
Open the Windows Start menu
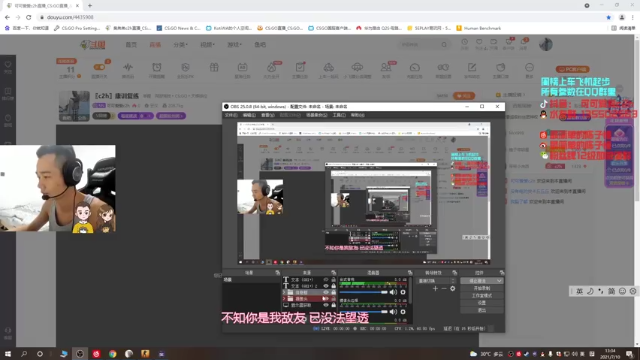coord(7,354)
